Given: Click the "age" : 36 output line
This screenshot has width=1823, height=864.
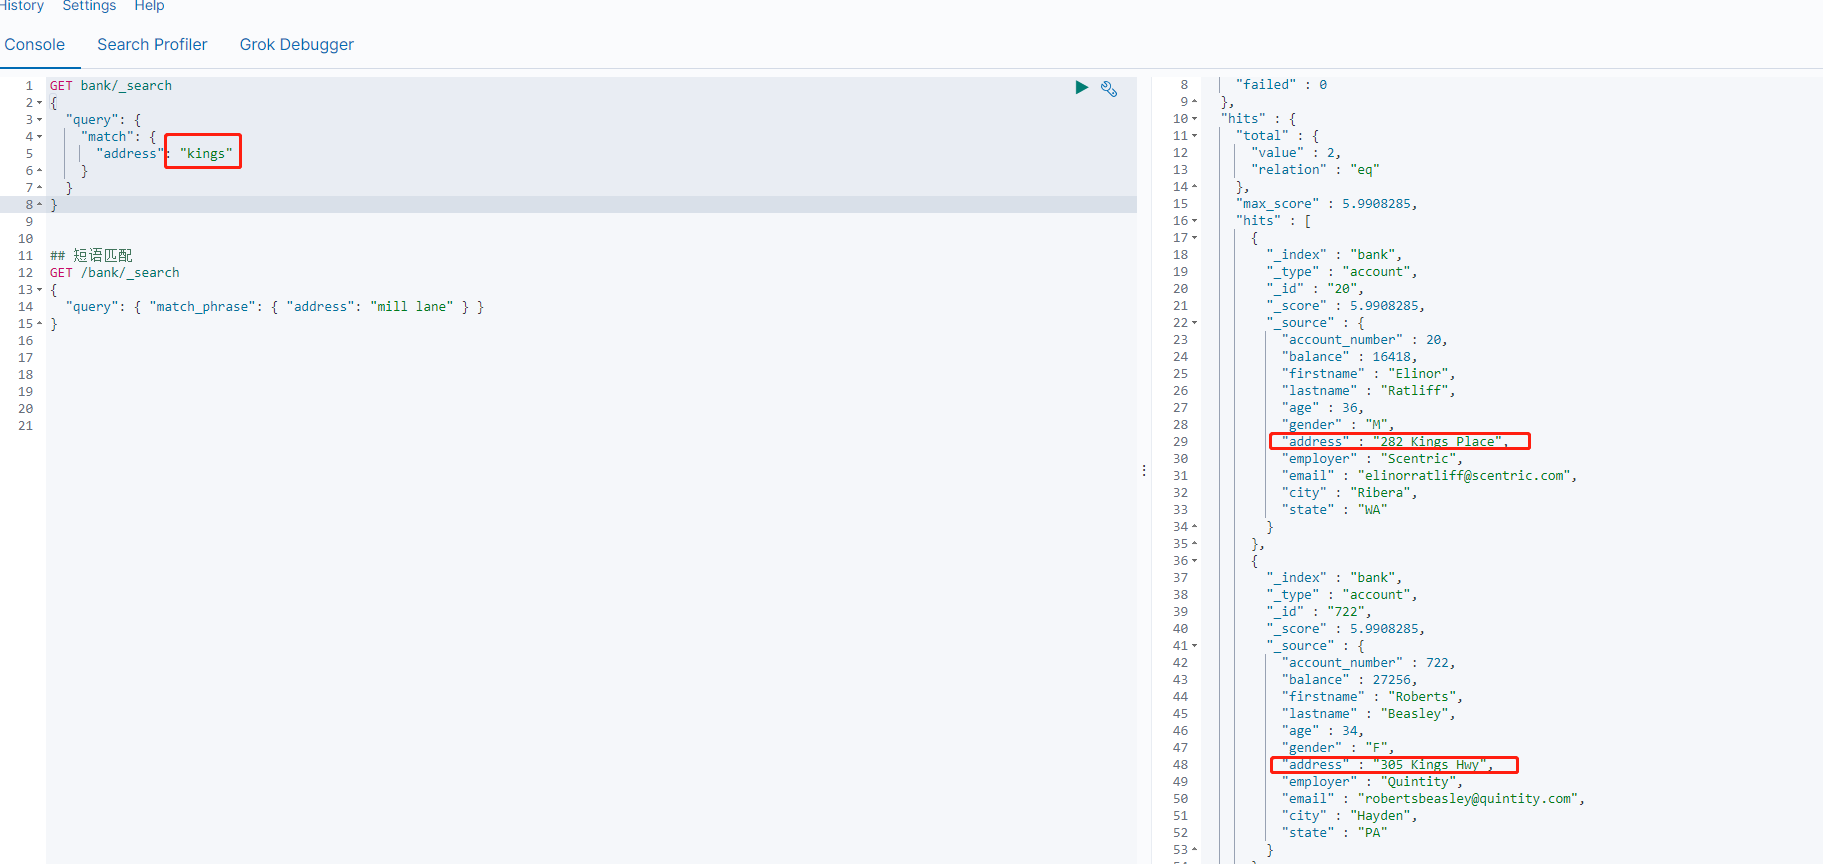Looking at the screenshot, I should pyautogui.click(x=1323, y=408).
